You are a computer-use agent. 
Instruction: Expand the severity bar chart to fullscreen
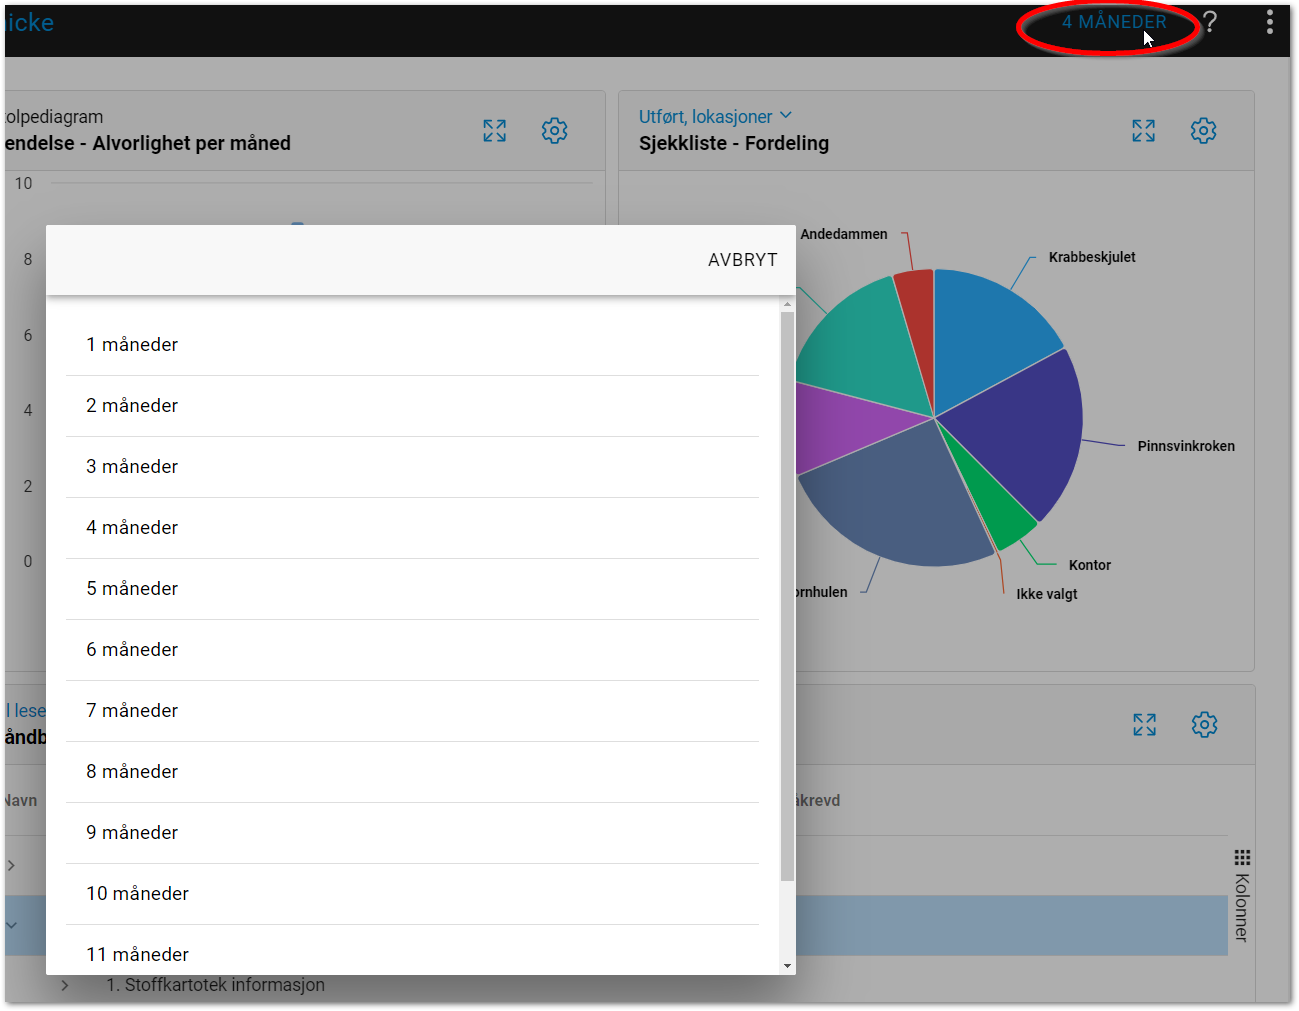(495, 131)
